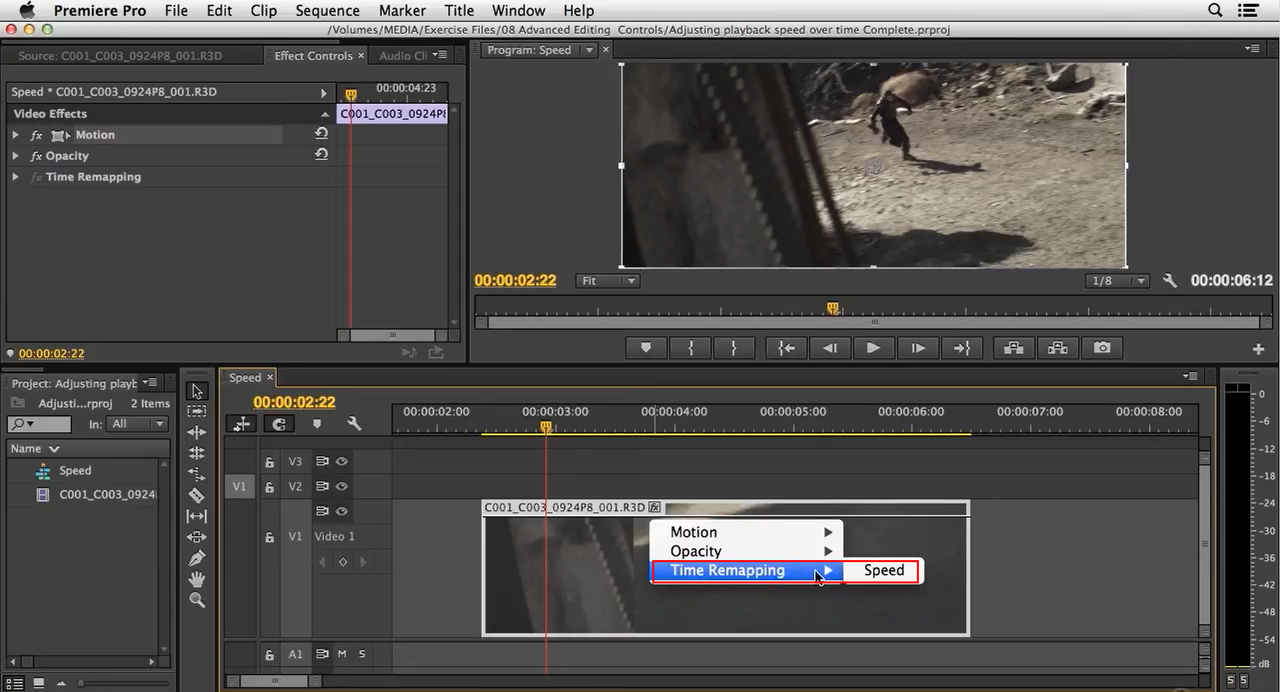Viewport: 1280px width, 692px height.
Task: Click the Extract button
Action: (x=1058, y=348)
